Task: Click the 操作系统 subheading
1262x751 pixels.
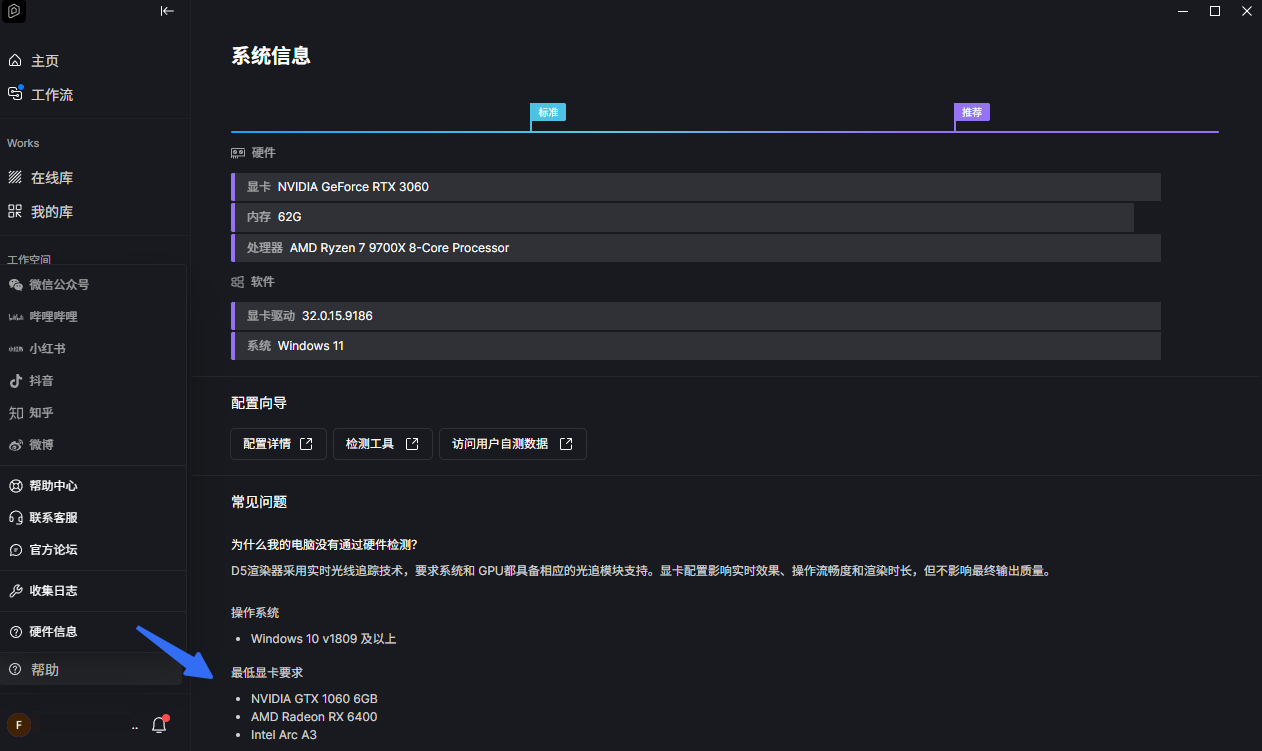Action: 255,613
